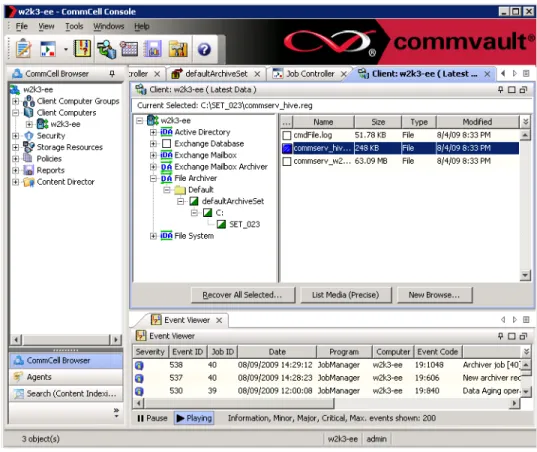Click Recover All Selected button
Viewport: 537px width, 452px height.
(242, 295)
